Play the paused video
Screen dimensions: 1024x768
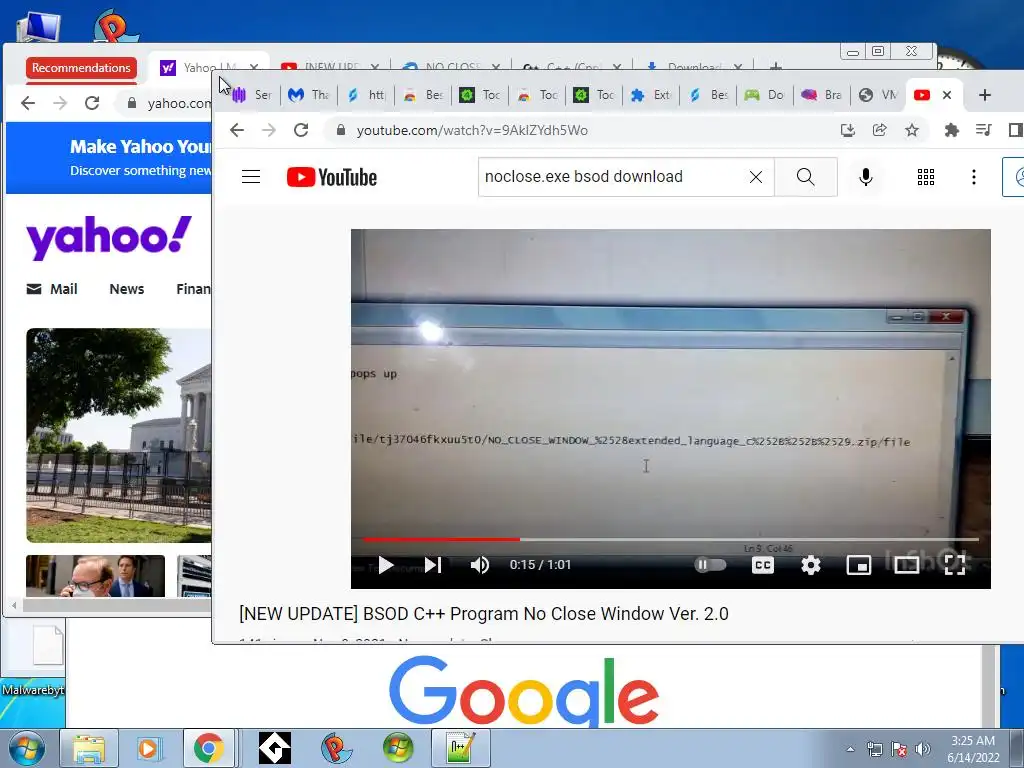coord(386,565)
